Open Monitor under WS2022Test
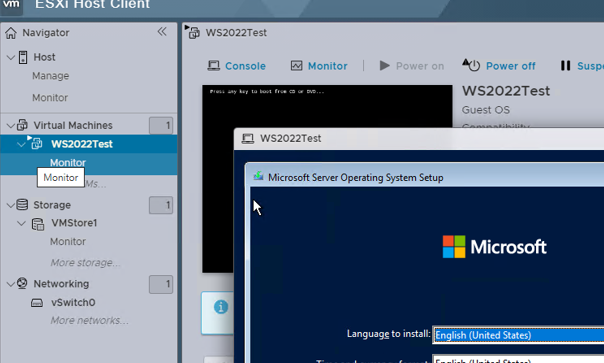The width and height of the screenshot is (604, 363). coord(68,162)
